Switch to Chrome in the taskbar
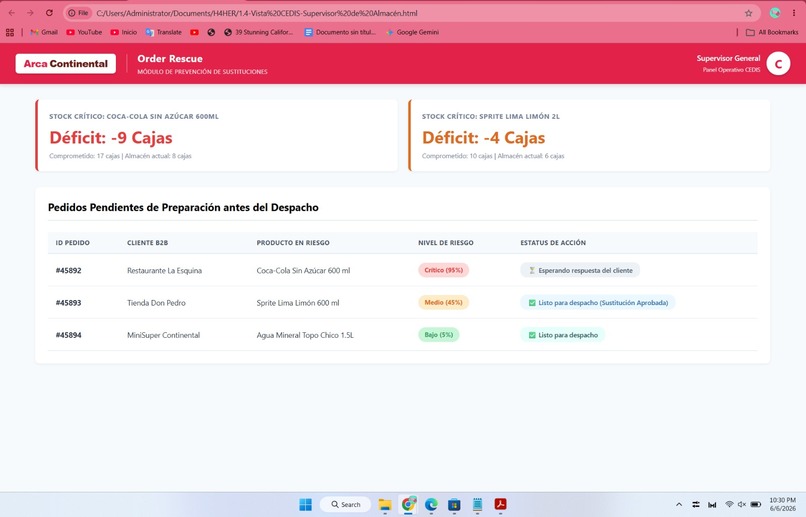The image size is (806, 517). click(409, 505)
